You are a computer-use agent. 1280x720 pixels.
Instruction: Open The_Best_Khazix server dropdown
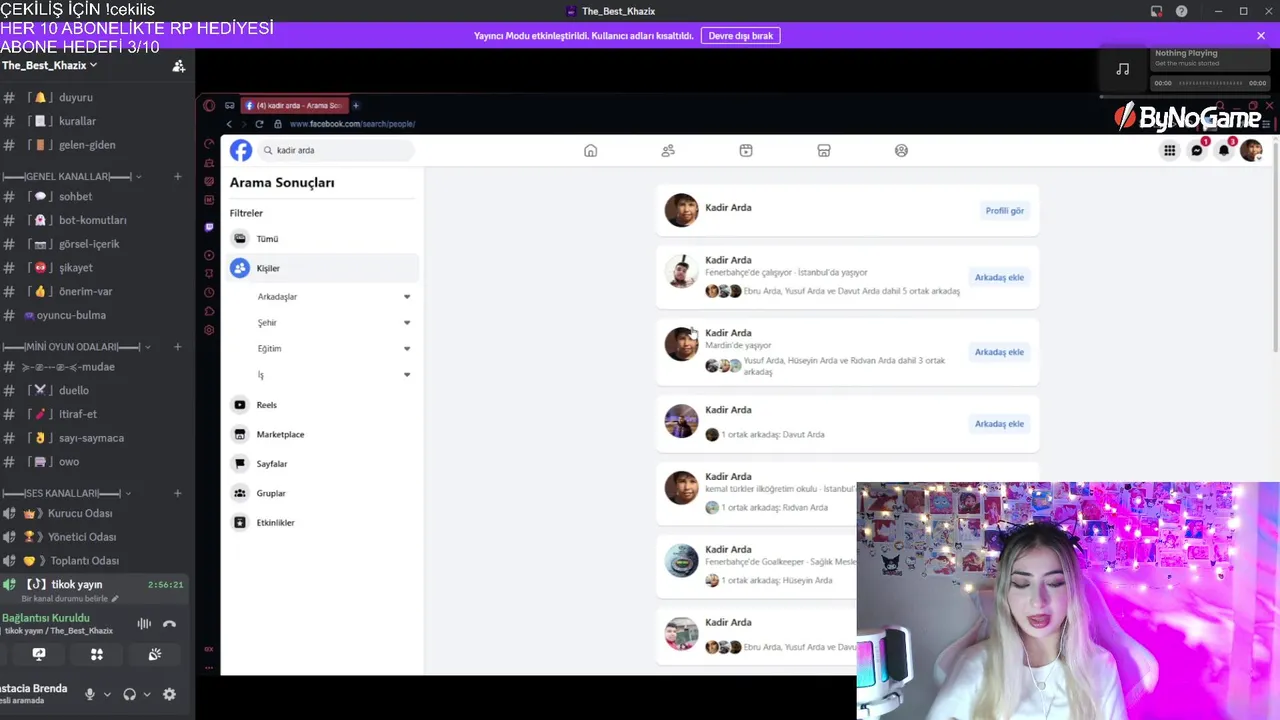pyautogui.click(x=50, y=65)
